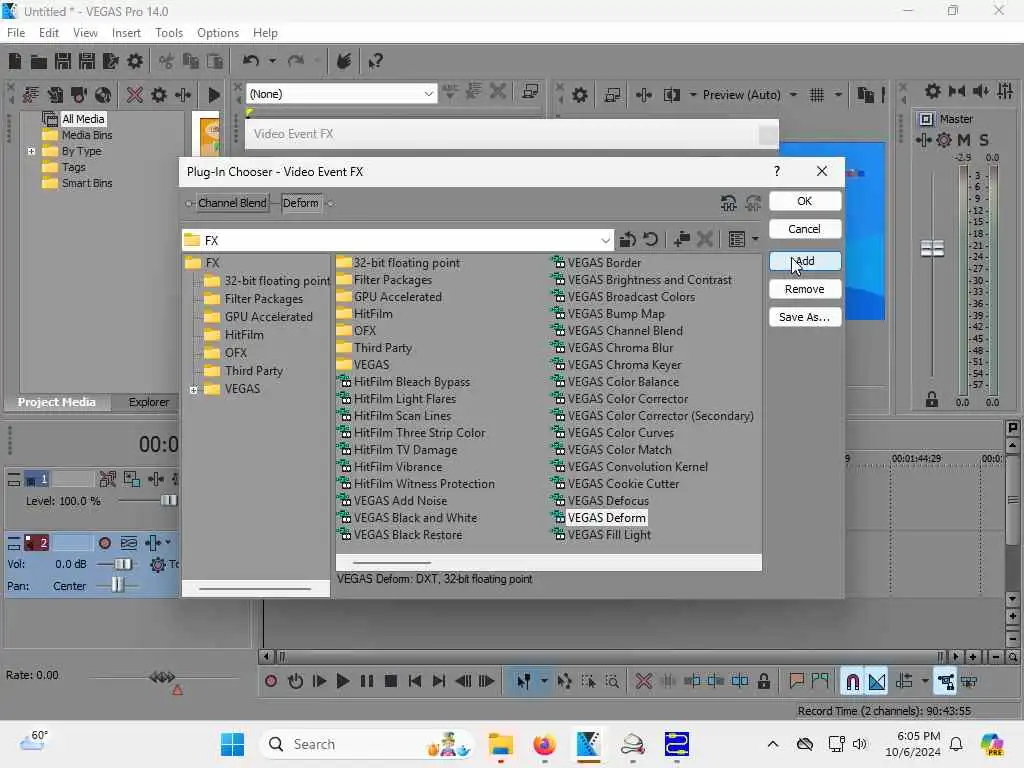Click the lock fader channels icon
This screenshot has width=1024, height=768.
click(x=932, y=400)
